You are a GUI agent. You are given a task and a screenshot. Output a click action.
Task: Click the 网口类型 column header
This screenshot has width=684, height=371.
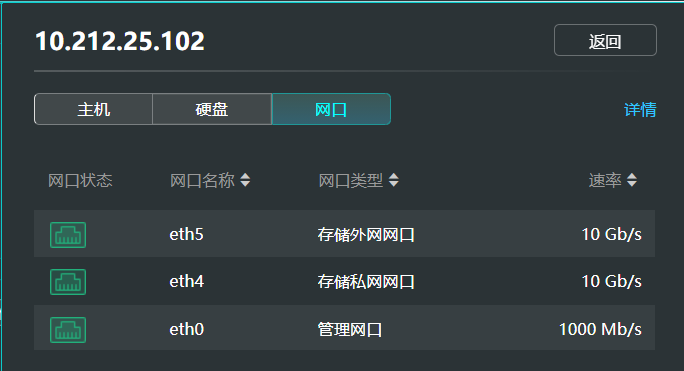(x=351, y=180)
